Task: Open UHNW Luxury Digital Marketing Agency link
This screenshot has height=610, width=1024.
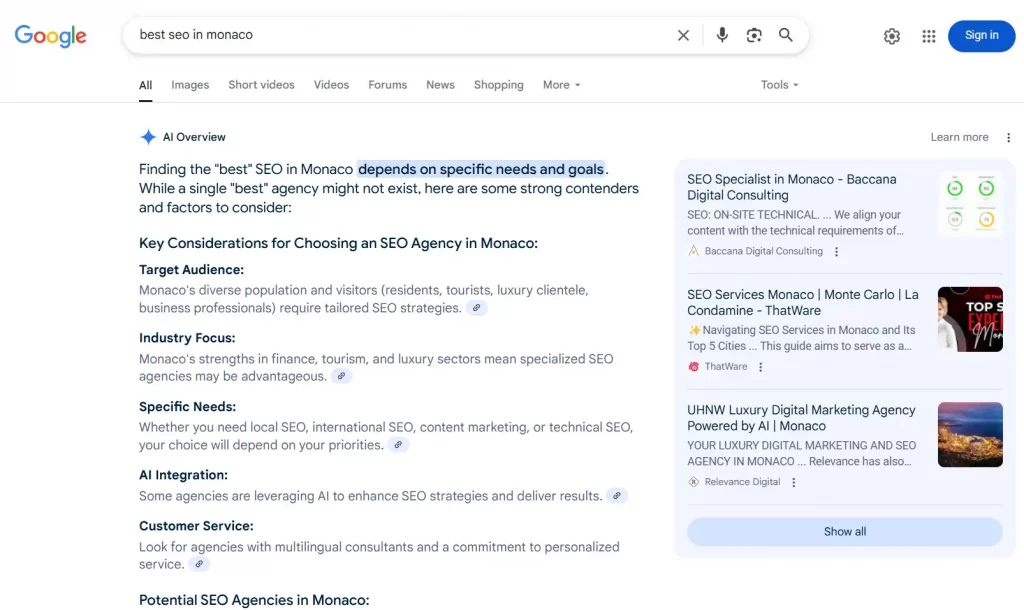Action: click(801, 418)
